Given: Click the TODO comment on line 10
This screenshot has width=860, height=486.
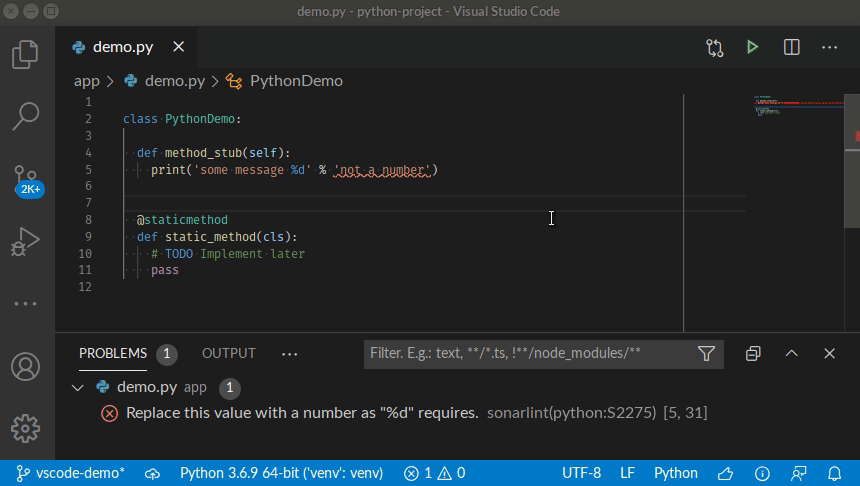Looking at the screenshot, I should coord(228,254).
